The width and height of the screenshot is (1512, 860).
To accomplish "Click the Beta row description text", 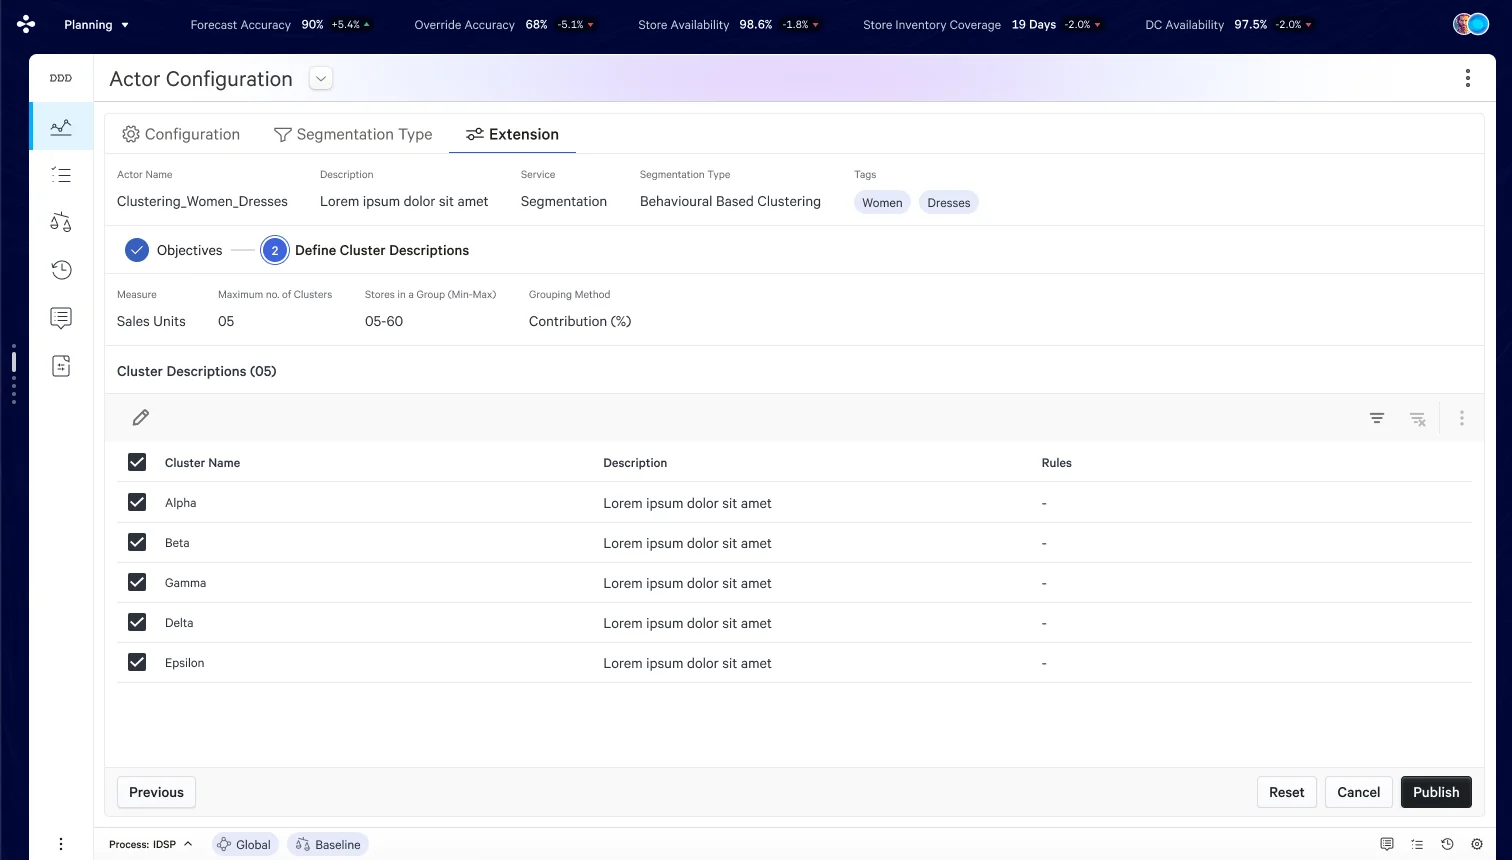I will click(687, 543).
